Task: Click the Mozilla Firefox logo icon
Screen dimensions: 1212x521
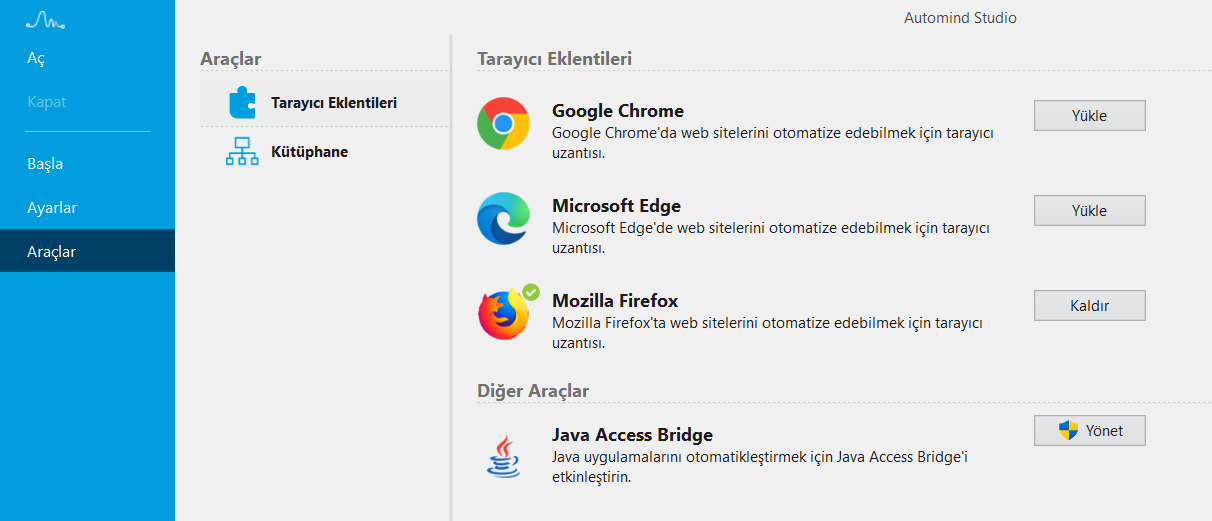Action: (x=503, y=314)
